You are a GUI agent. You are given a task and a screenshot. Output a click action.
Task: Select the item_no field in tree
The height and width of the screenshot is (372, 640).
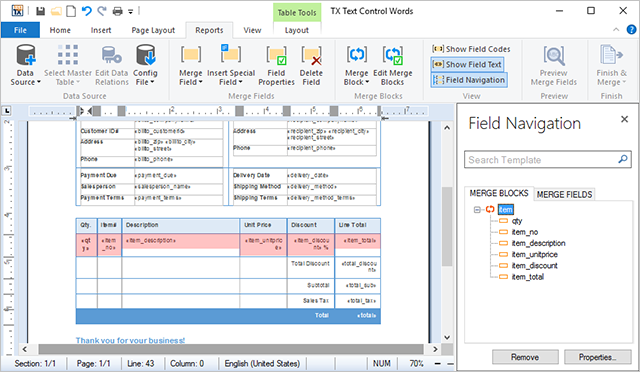[524, 232]
